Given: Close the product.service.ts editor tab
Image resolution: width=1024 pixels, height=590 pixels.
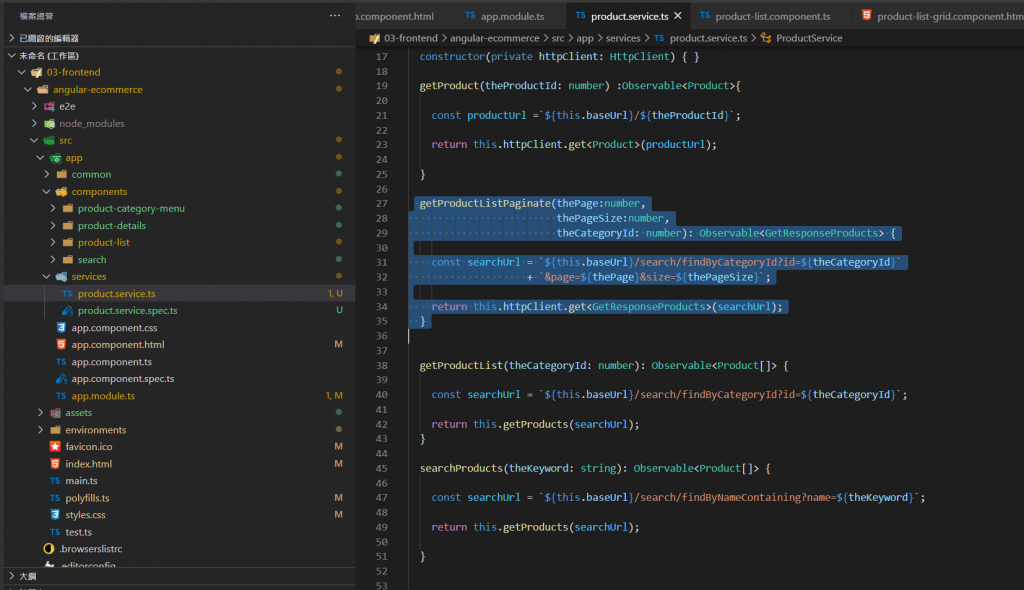Looking at the screenshot, I should (x=678, y=17).
